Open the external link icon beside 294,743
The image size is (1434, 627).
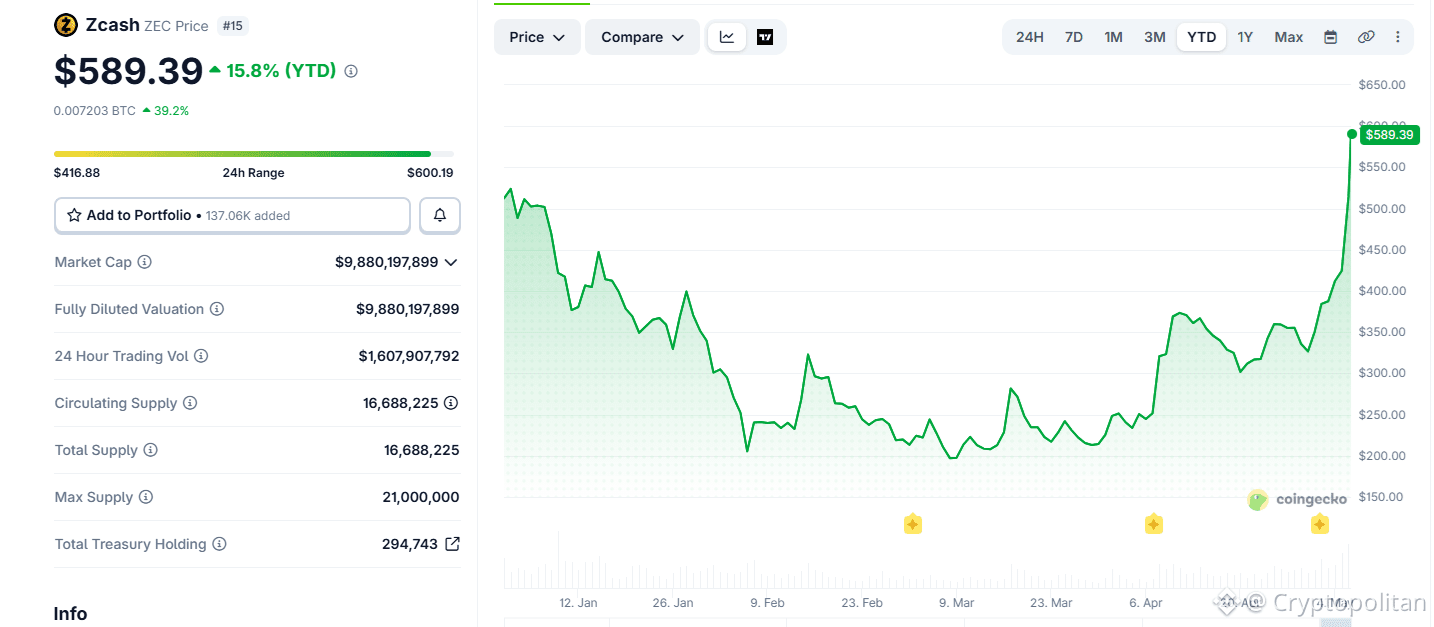(452, 544)
